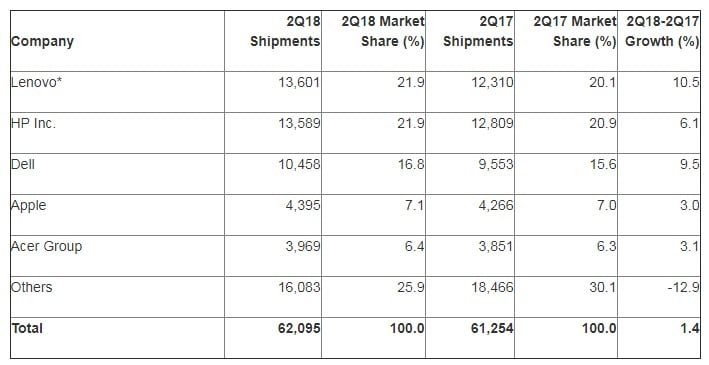
Task: Select the 2Q17 Shipments column header
Action: (478, 31)
